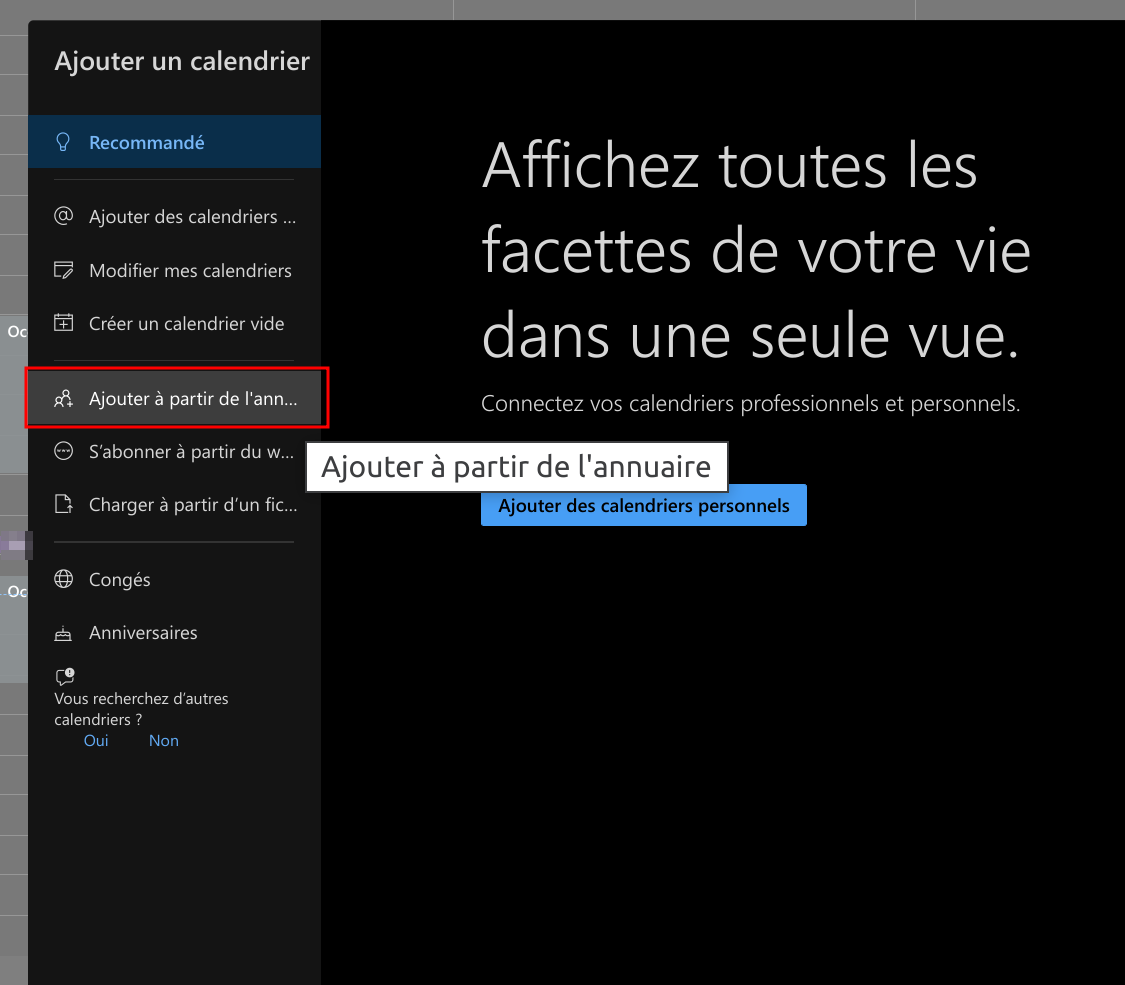Select "S'abonner à partir du w..." option

pos(190,451)
